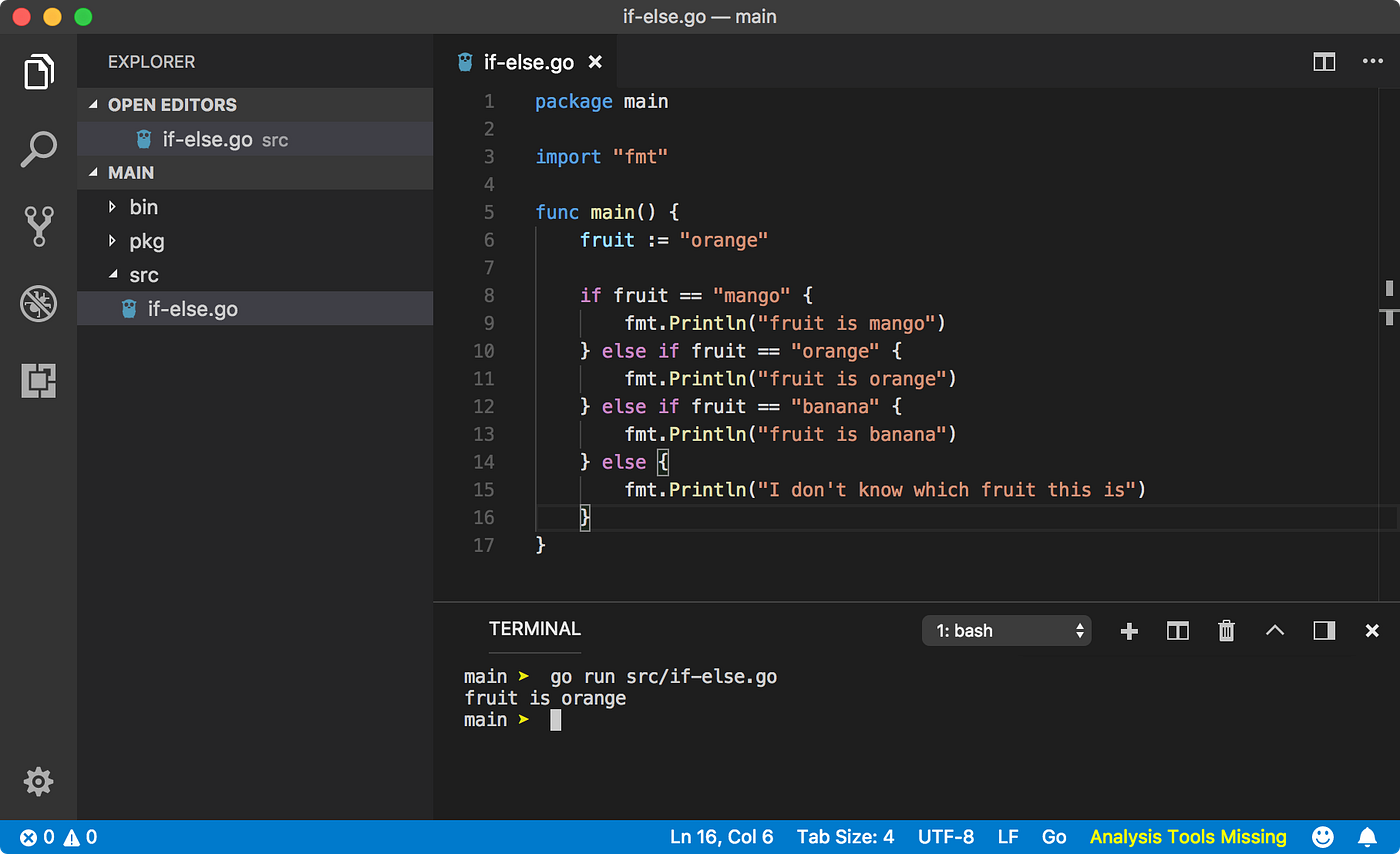Open the TERMINAL panel tab

point(534,629)
